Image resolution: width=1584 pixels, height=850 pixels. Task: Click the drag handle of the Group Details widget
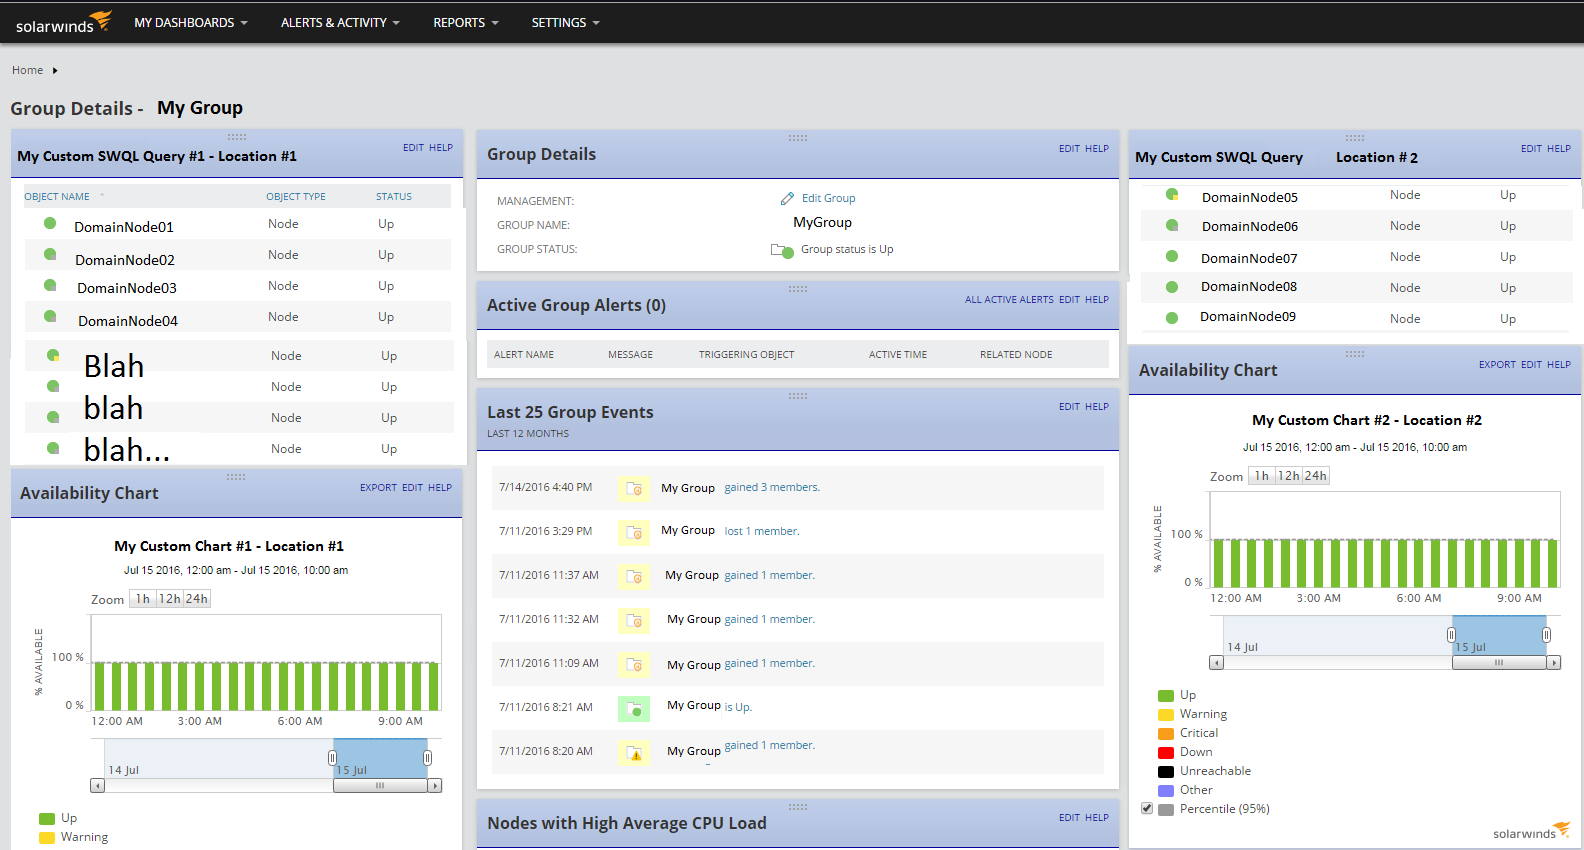[x=798, y=138]
